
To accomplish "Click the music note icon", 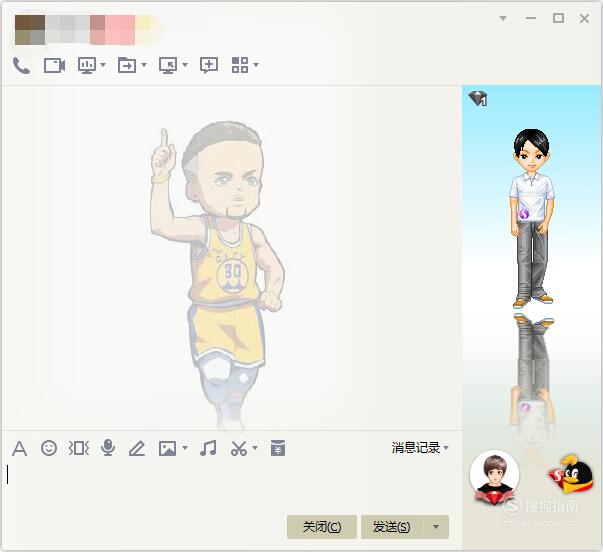I will pyautogui.click(x=208, y=448).
